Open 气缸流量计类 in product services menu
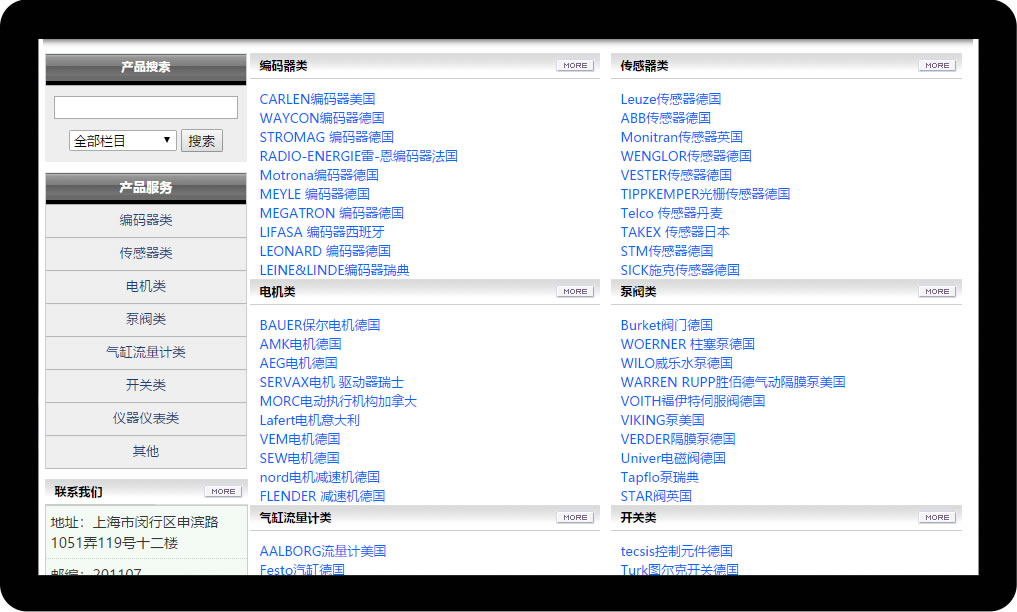Viewport: 1017px width, 612px height. pos(146,353)
